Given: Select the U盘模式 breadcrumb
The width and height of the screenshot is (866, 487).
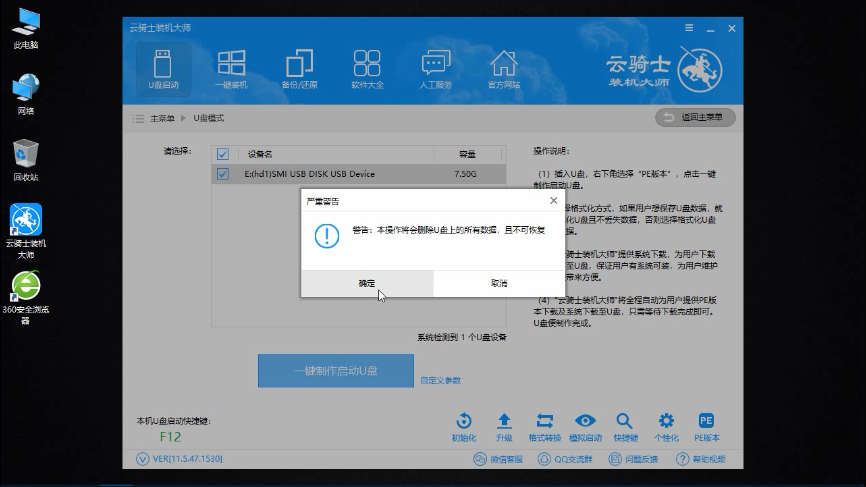Looking at the screenshot, I should coord(209,118).
